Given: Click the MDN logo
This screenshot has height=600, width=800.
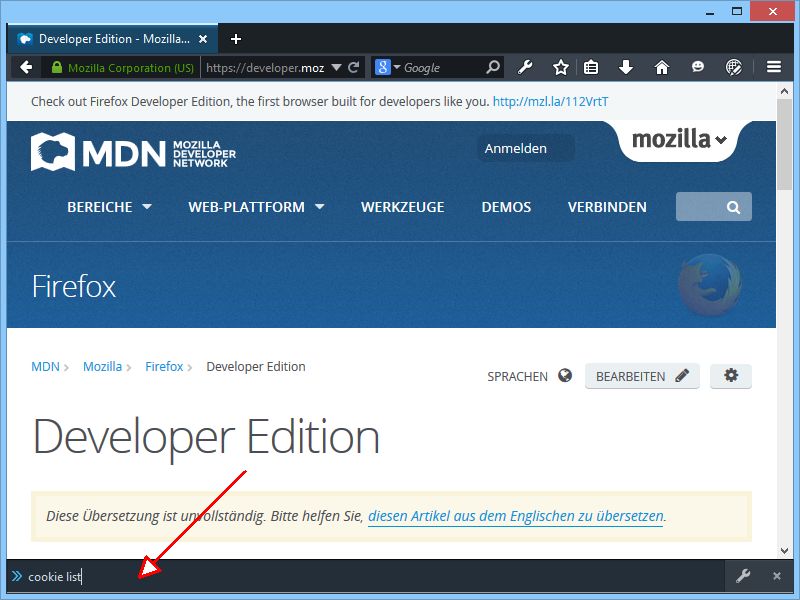Looking at the screenshot, I should [x=133, y=152].
